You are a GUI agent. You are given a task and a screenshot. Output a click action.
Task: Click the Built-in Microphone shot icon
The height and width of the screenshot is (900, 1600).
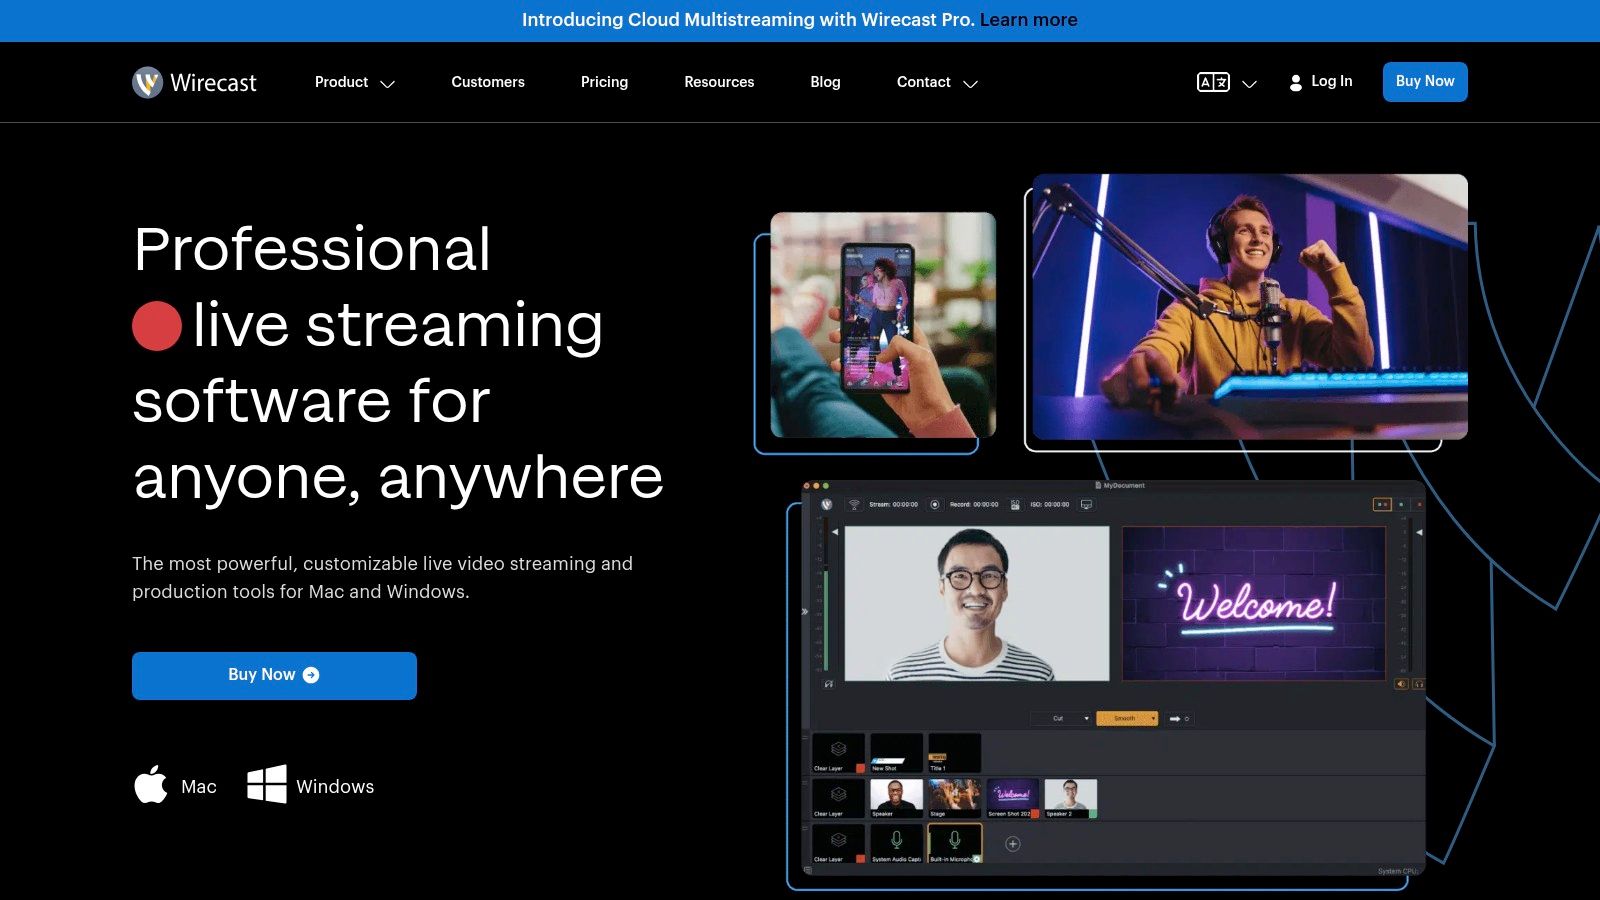coord(955,839)
